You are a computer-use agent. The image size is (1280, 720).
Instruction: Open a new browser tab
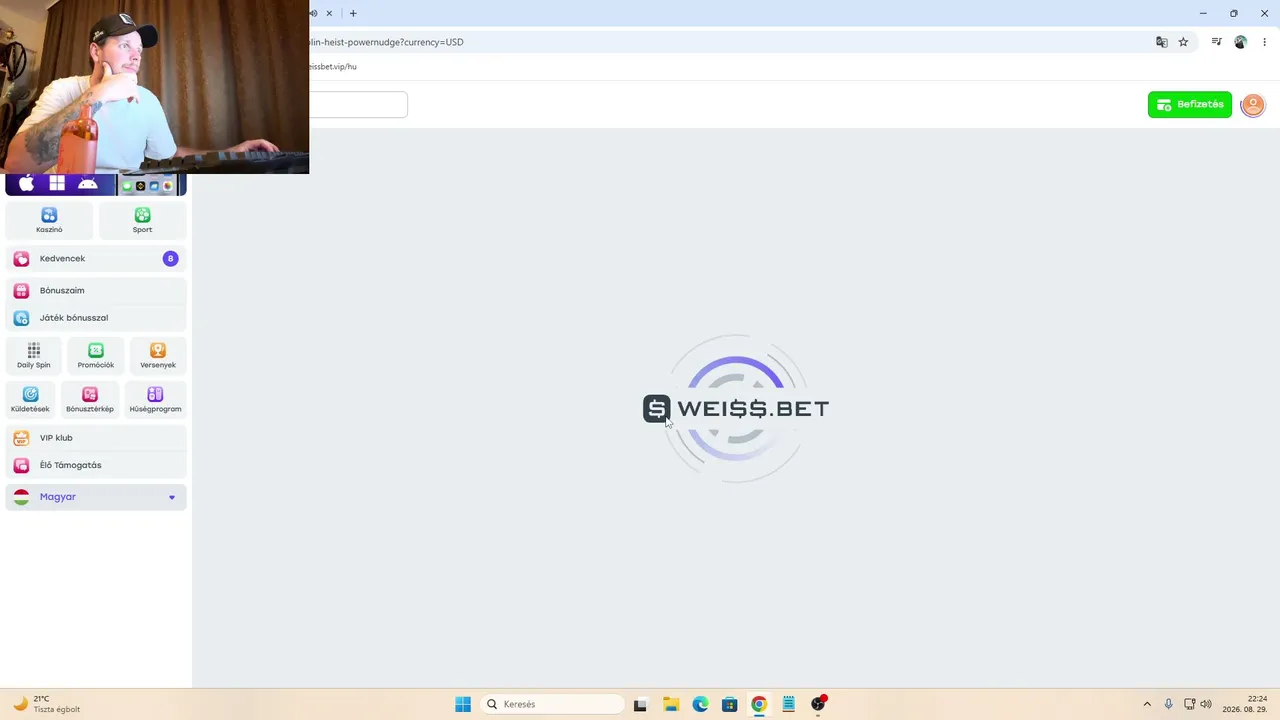point(353,13)
